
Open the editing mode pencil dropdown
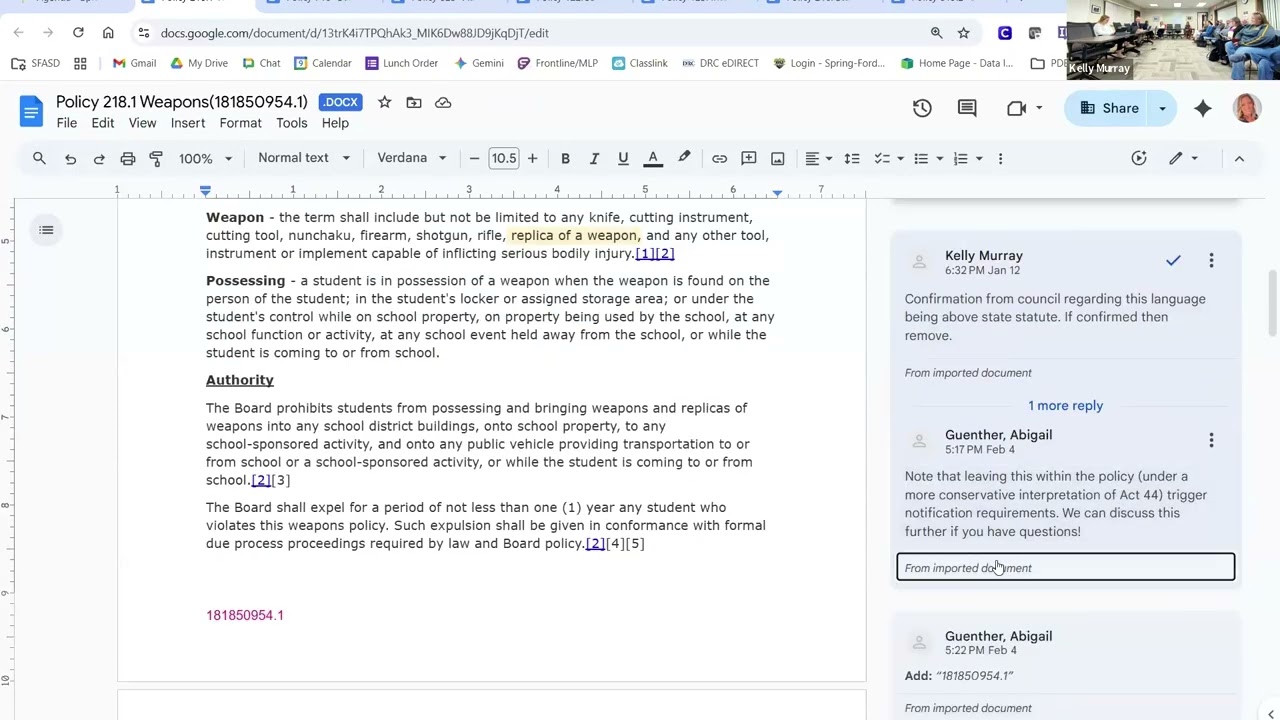1184,158
